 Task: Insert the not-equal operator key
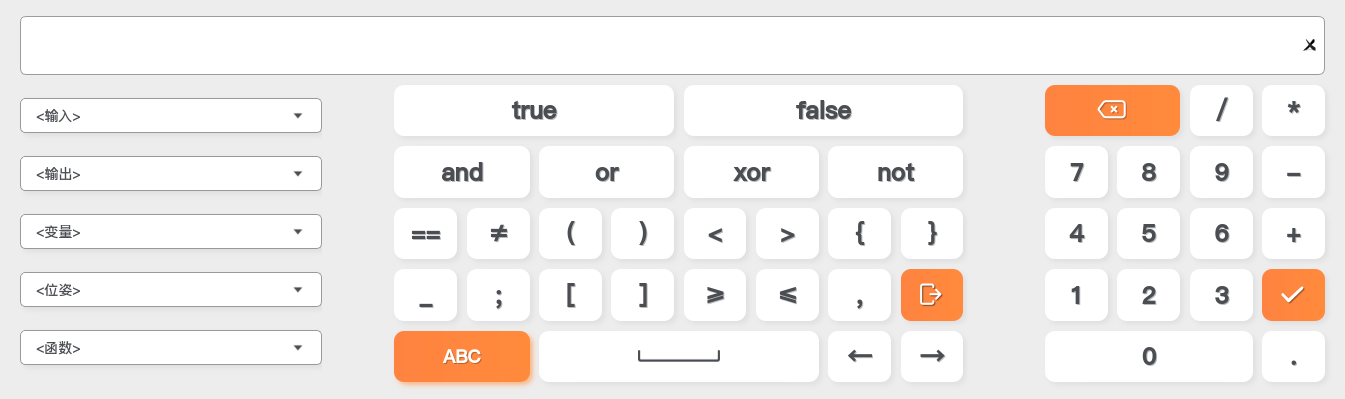click(498, 233)
